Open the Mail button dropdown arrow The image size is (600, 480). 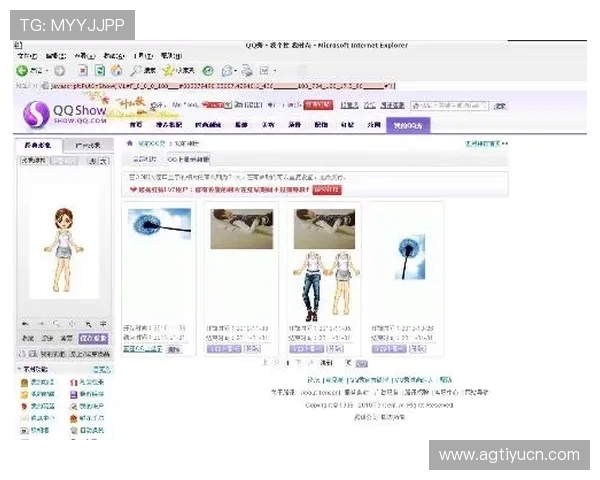click(236, 71)
